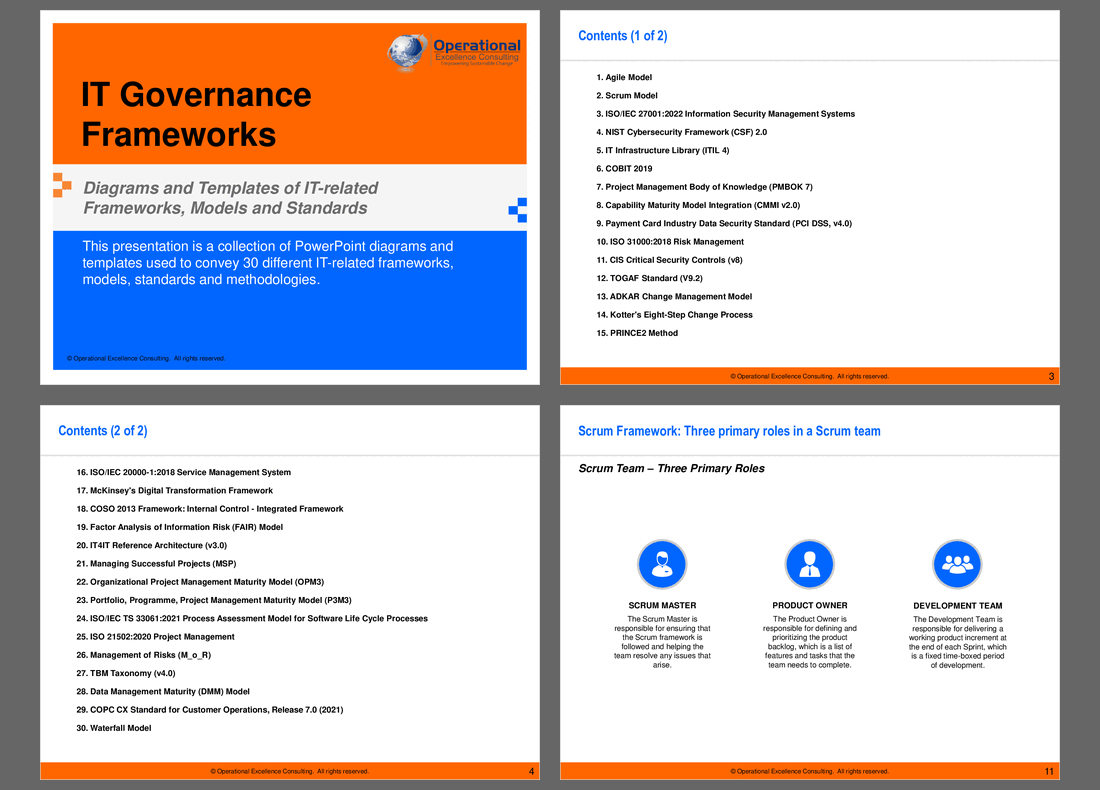Image resolution: width=1100 pixels, height=790 pixels.
Task: Click the Product Owner person icon
Action: (810, 564)
